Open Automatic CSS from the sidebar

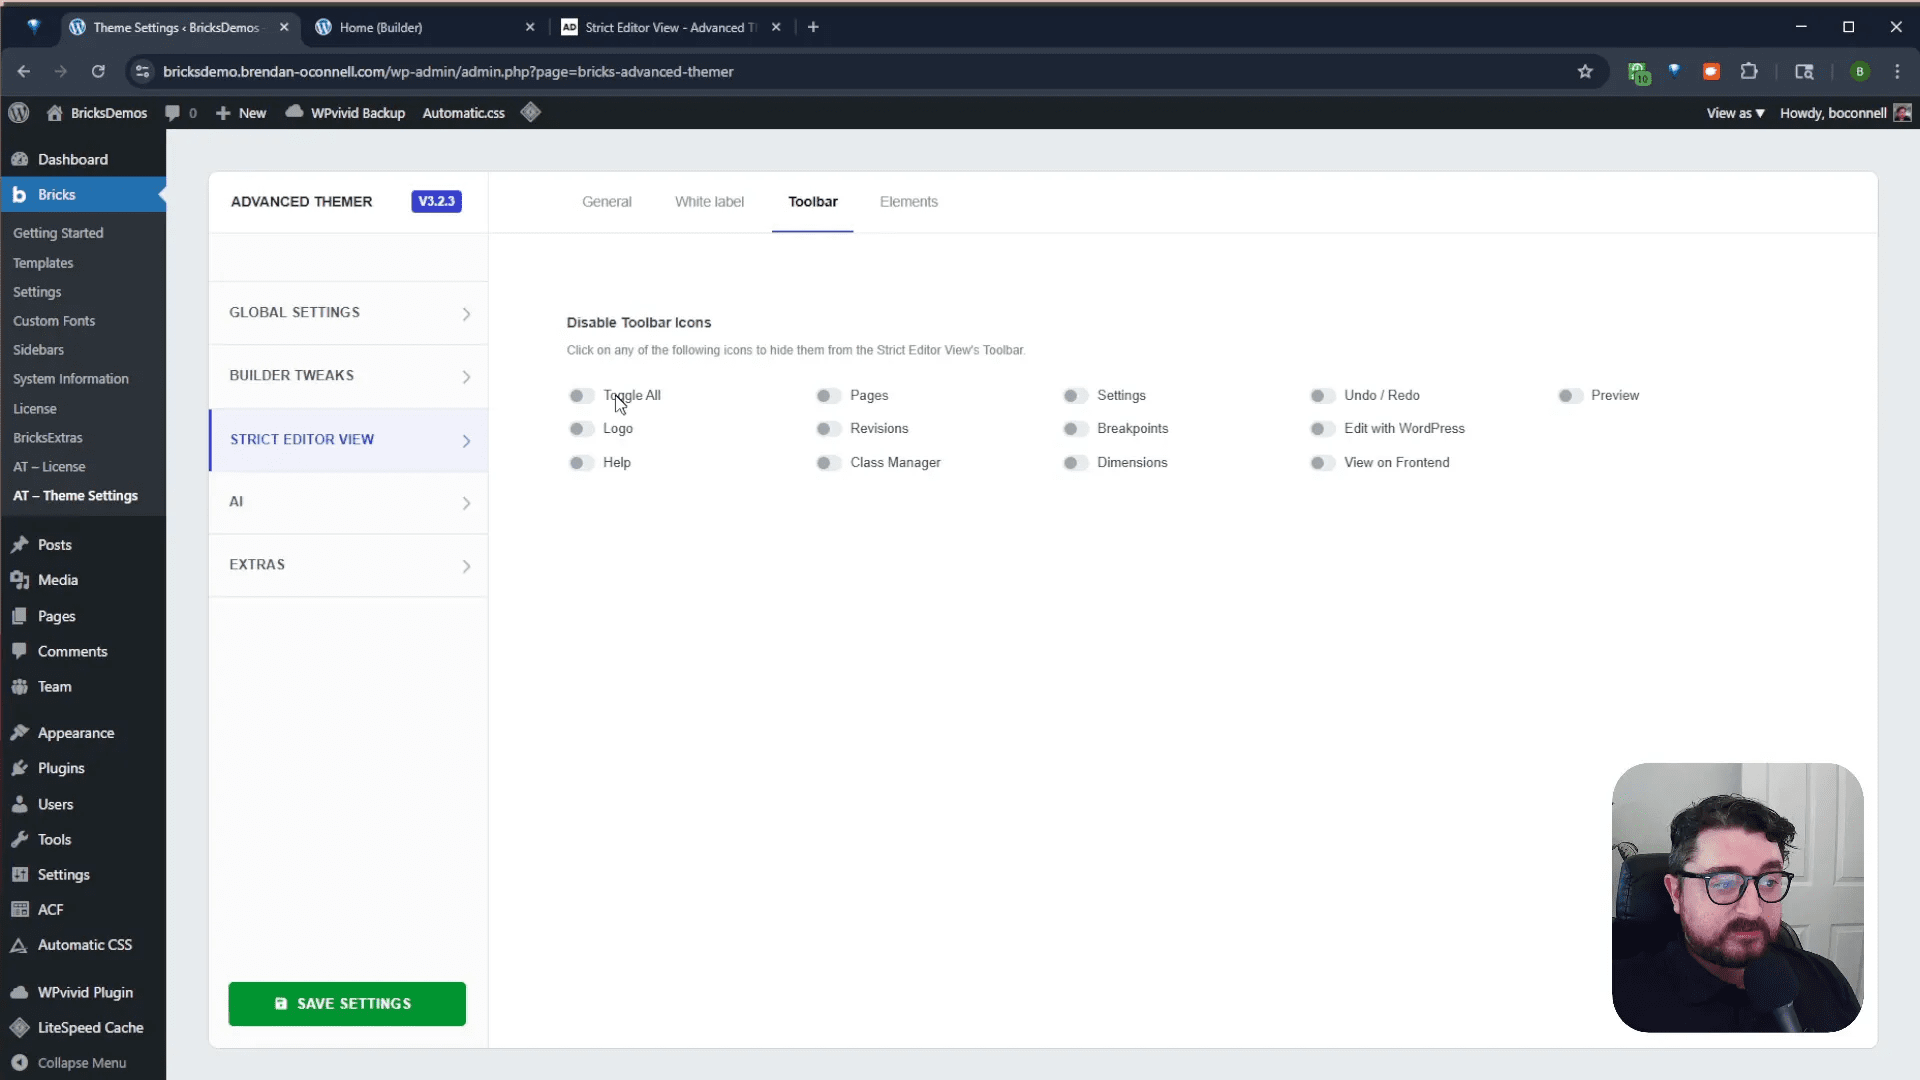coord(84,944)
